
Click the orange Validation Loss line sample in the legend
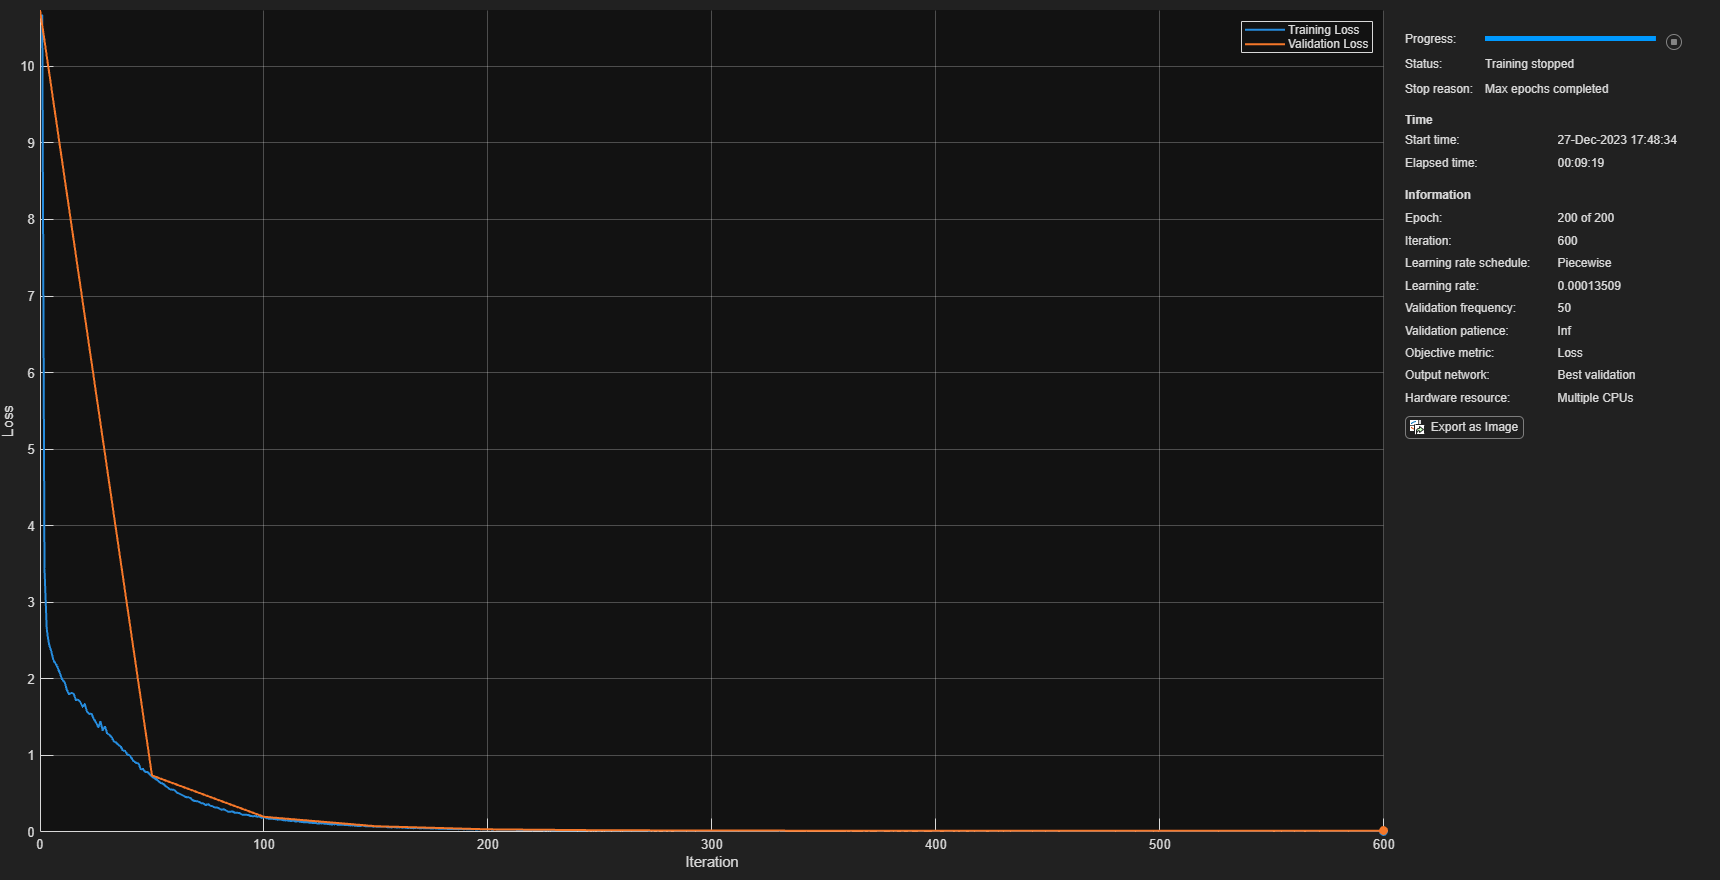(1264, 44)
